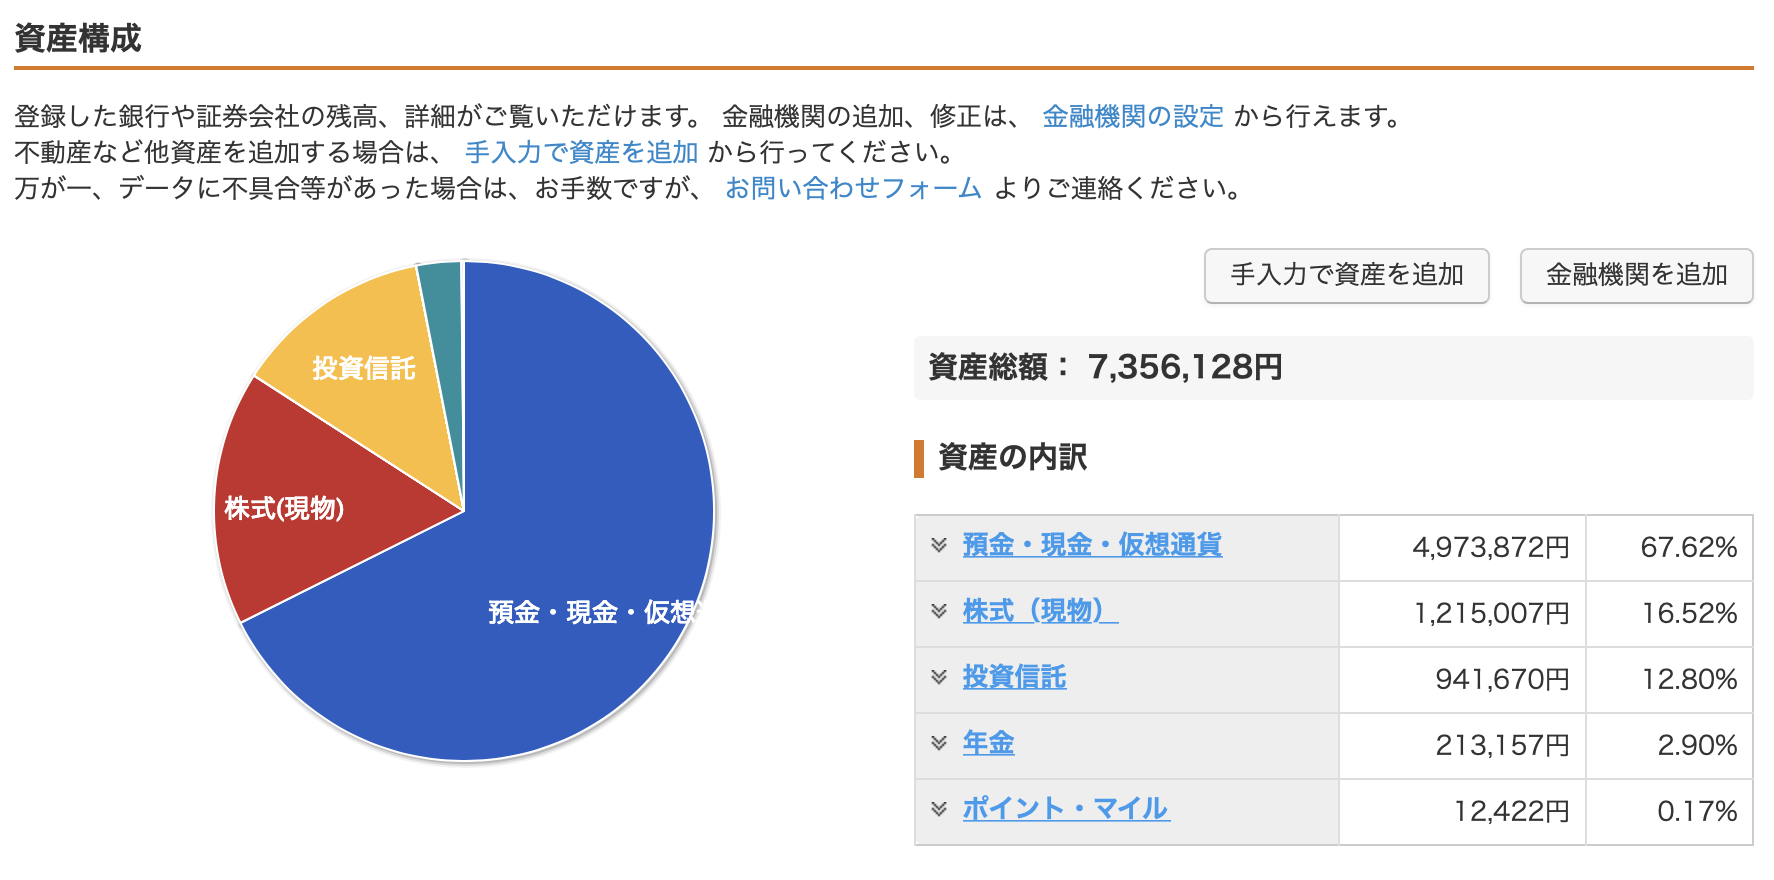Expand the ポイント・マイル row chevron
This screenshot has width=1774, height=880.
click(x=938, y=809)
